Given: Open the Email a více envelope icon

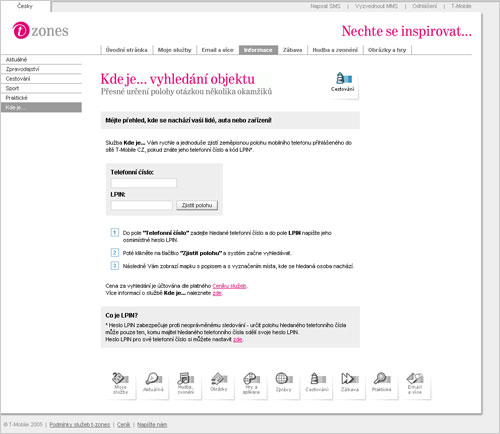Looking at the screenshot, I should pos(415,384).
